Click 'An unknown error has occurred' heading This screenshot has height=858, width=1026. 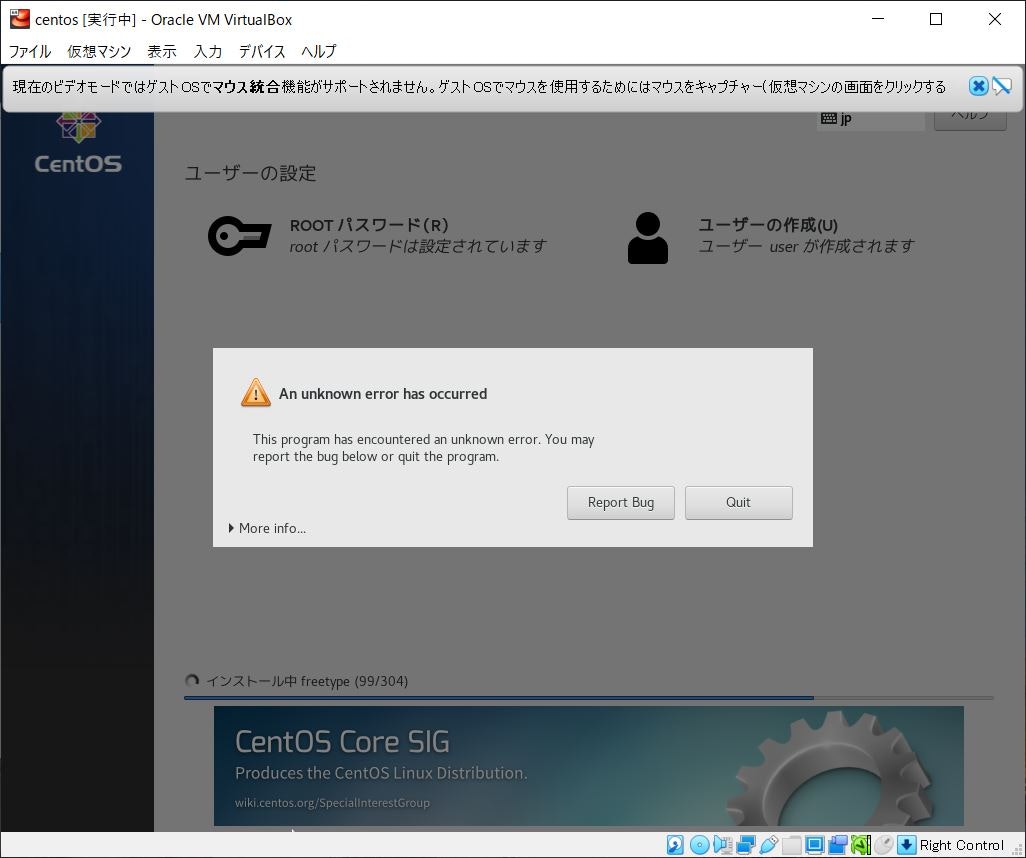tap(383, 394)
